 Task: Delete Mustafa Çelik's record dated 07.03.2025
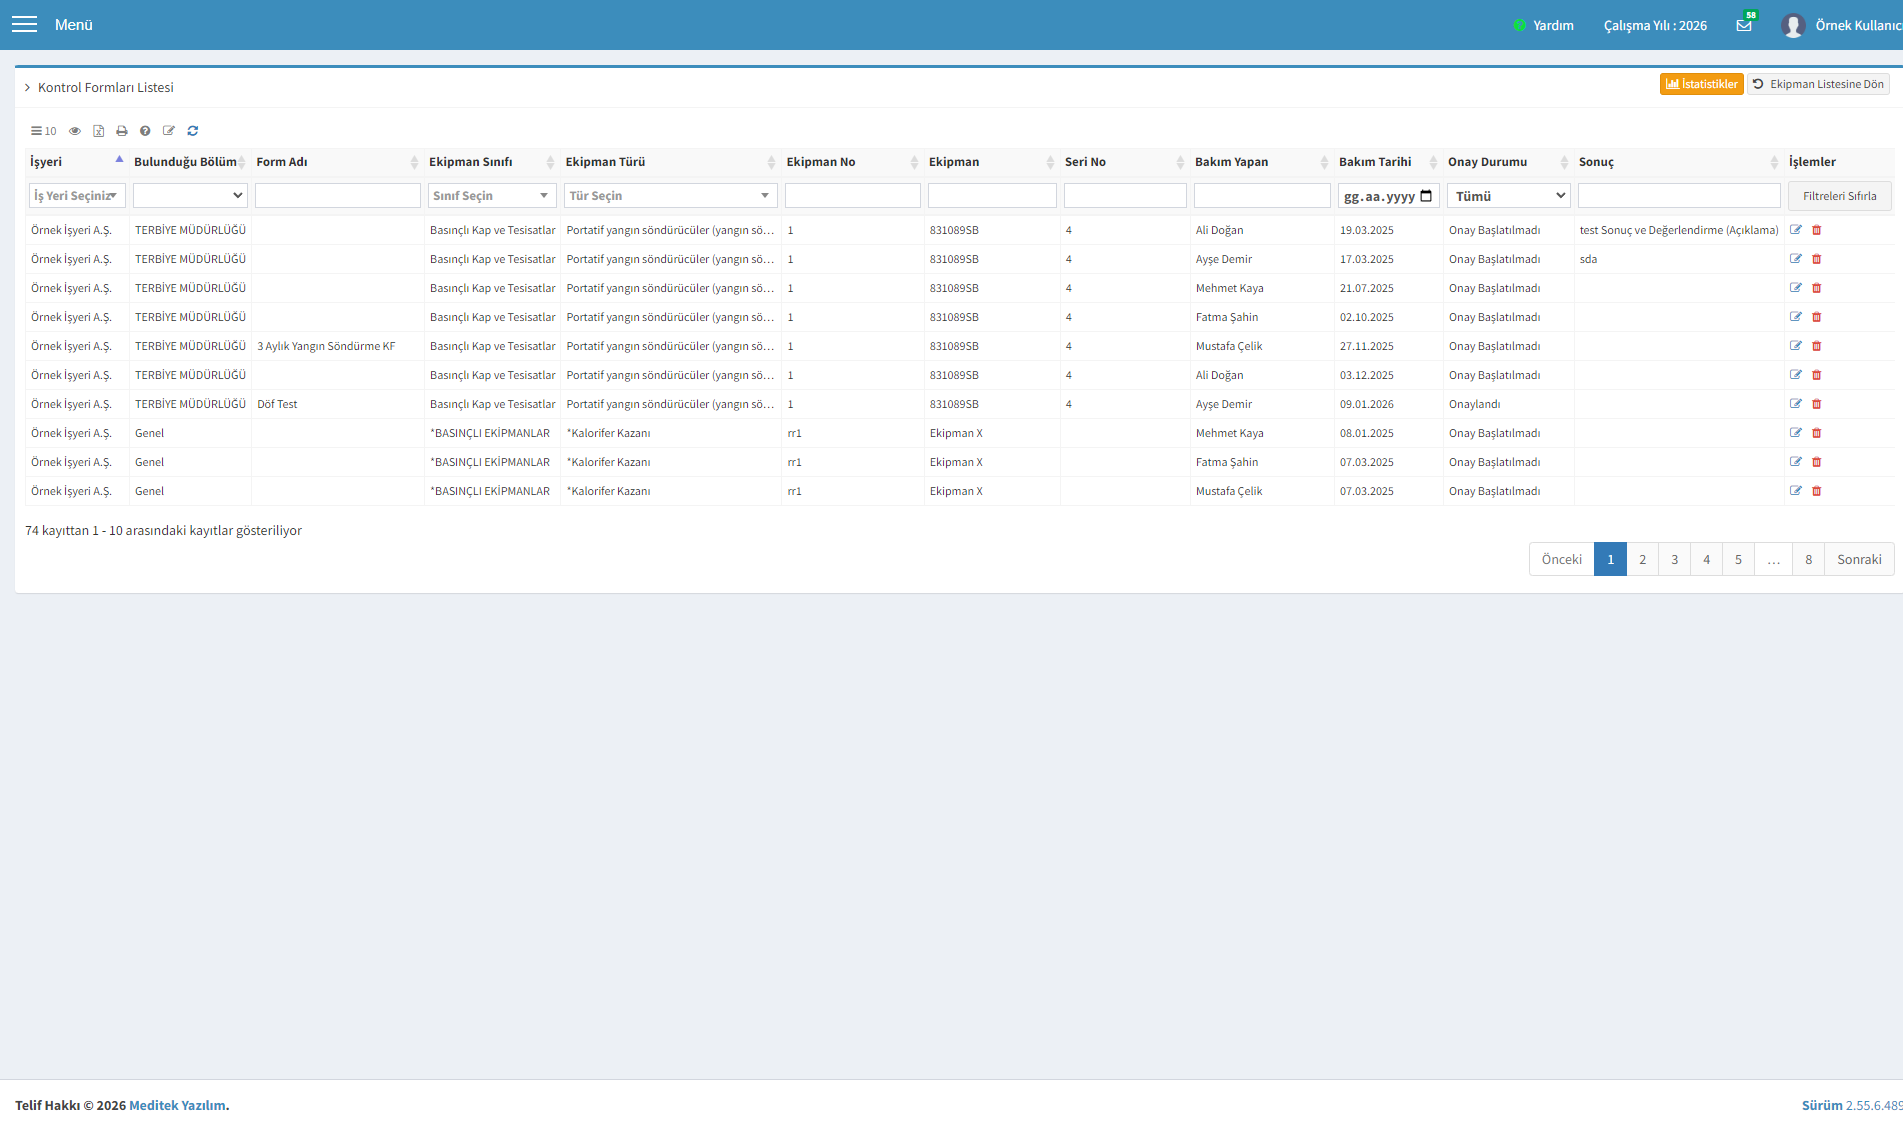click(1817, 491)
